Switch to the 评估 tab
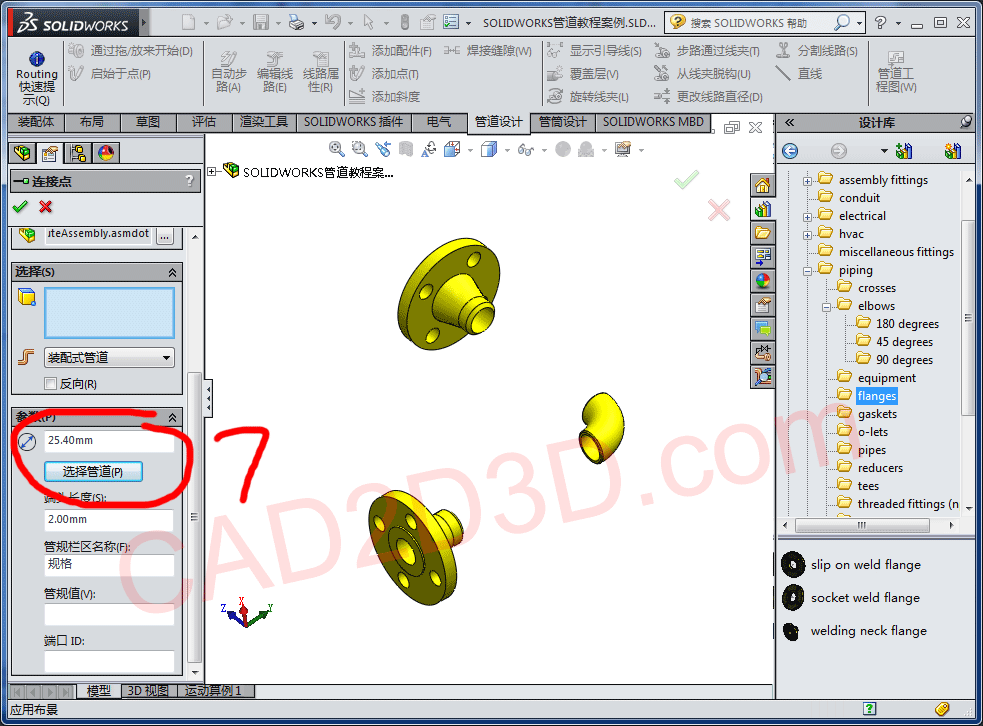 point(204,122)
